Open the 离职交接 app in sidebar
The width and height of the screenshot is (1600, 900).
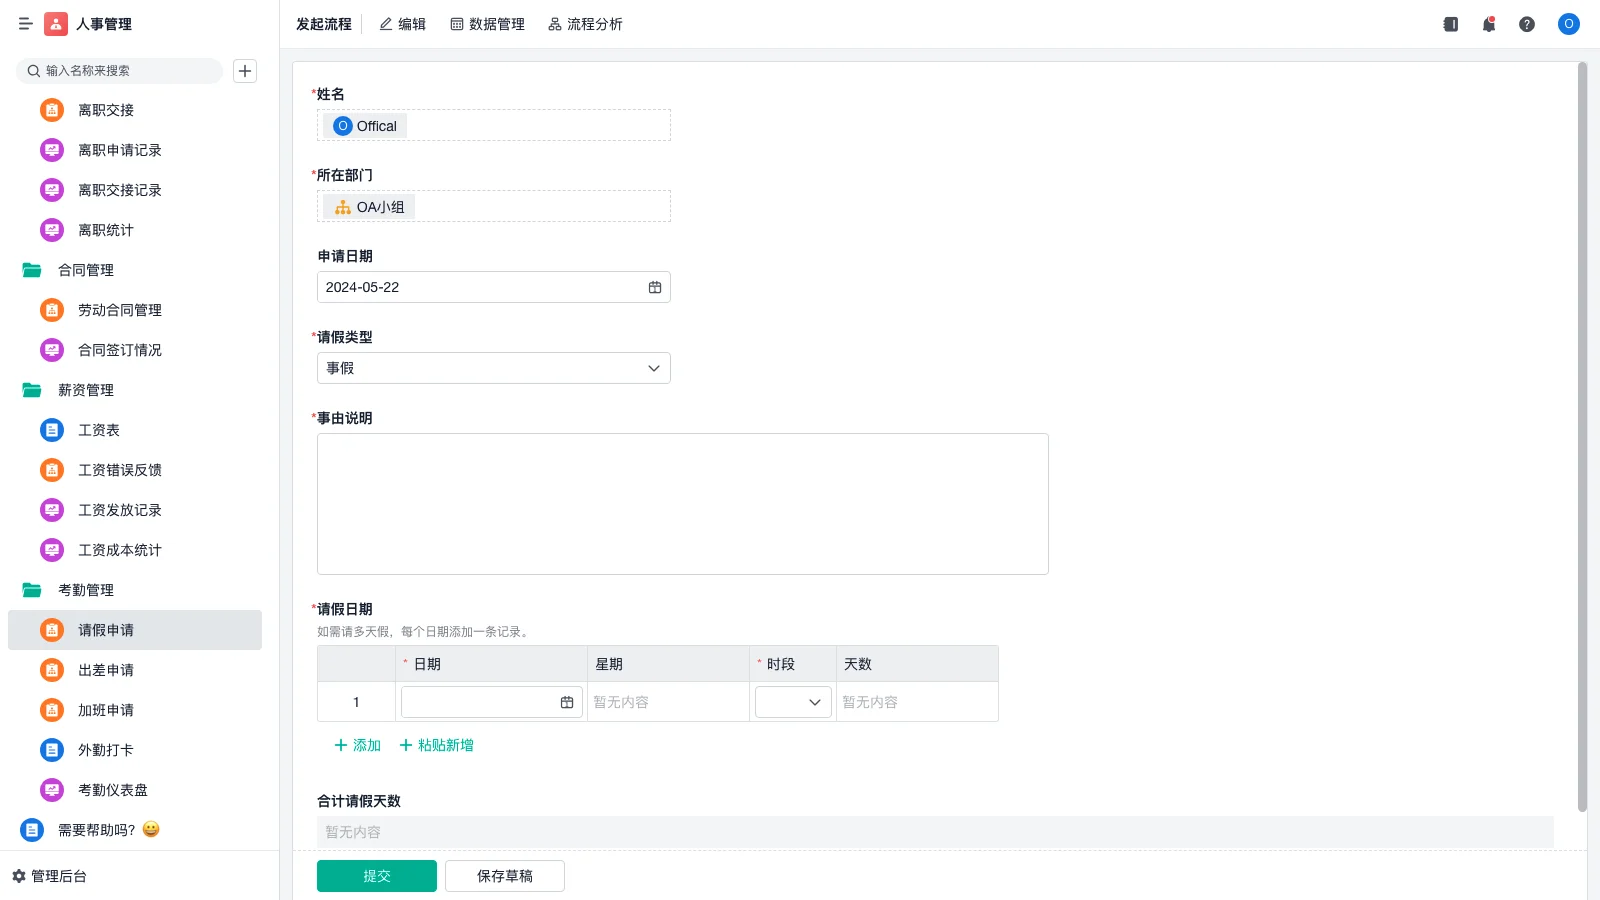(104, 110)
